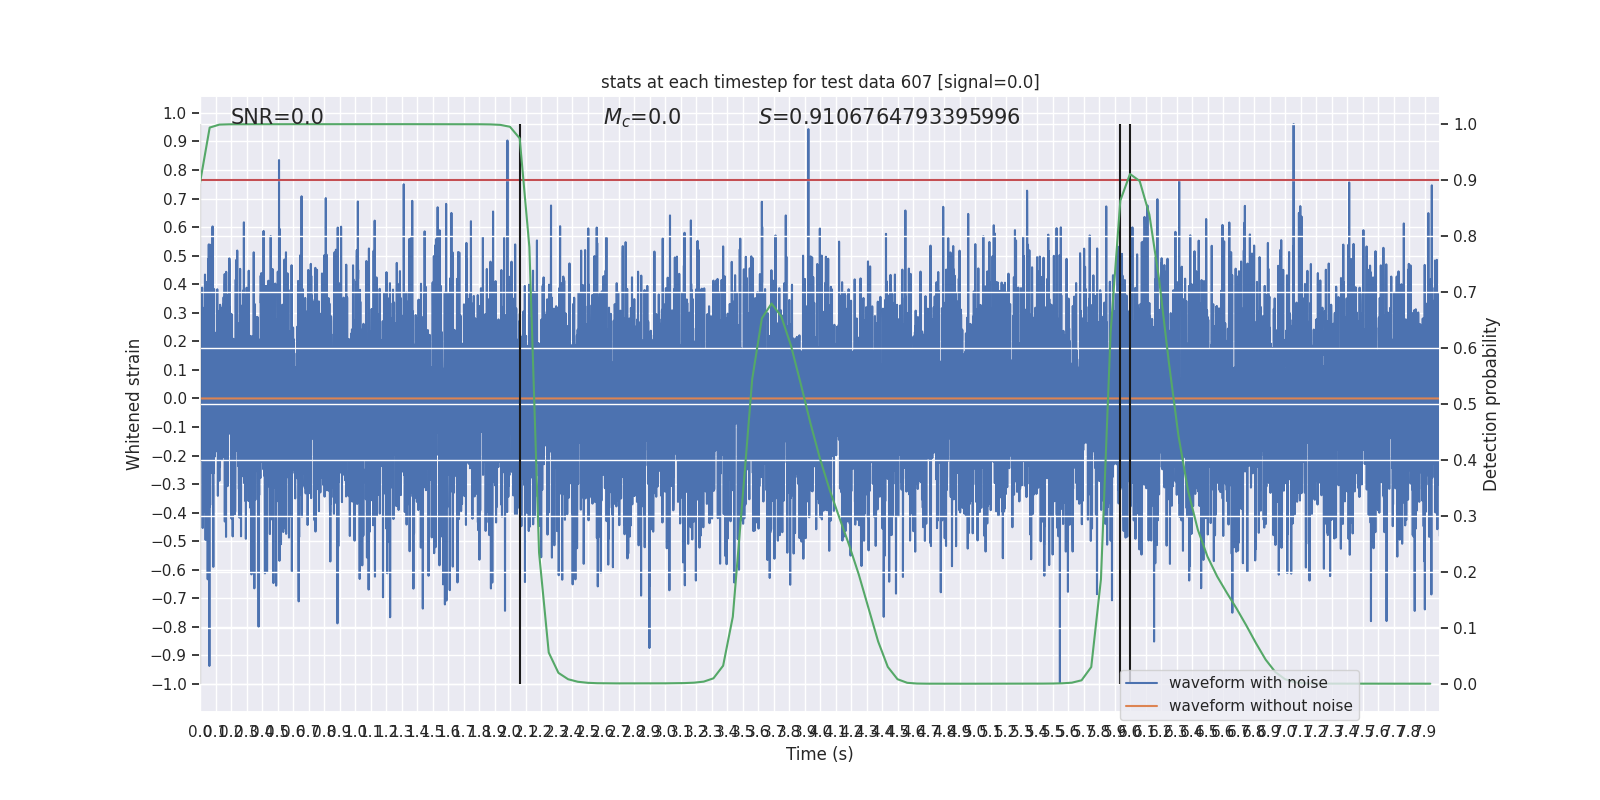
Task: Select legend entry 'waveform with noise'
Action: pyautogui.click(x=1248, y=683)
